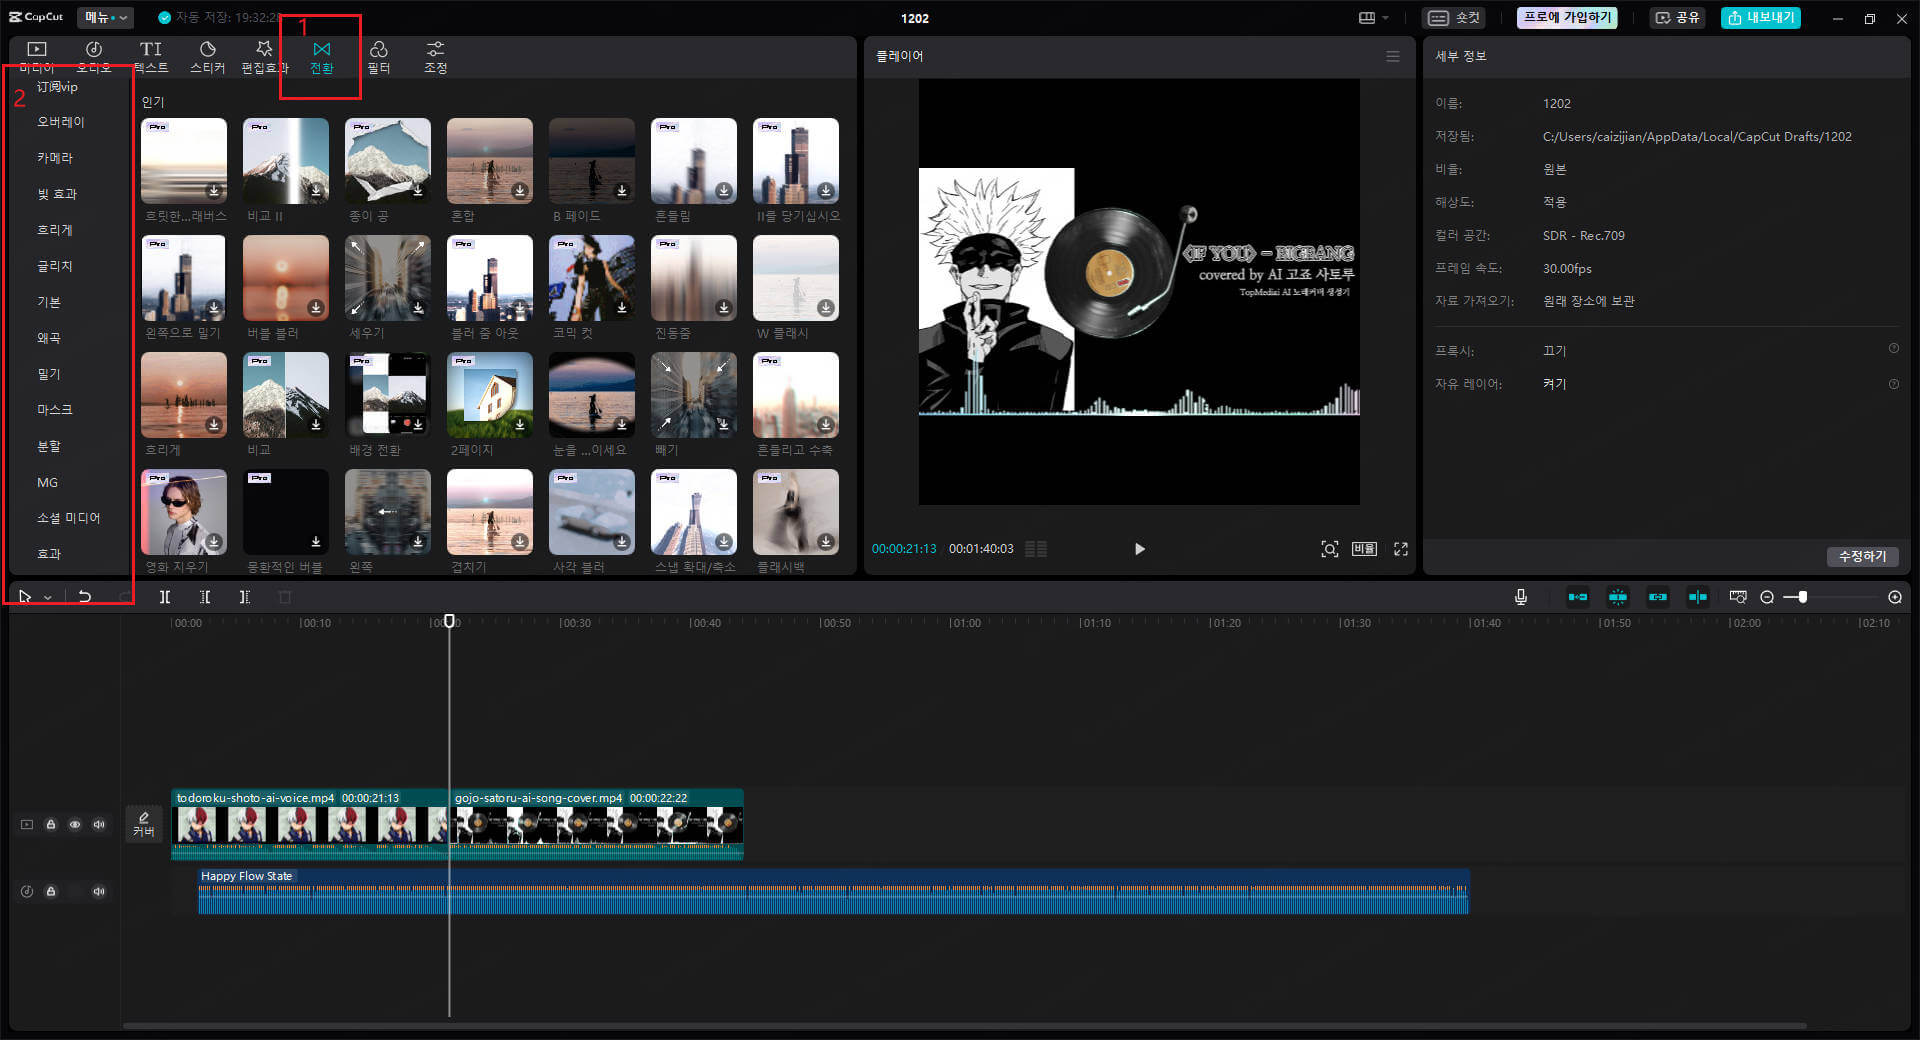Delete left of playhead
1920x1040 pixels.
tap(205, 597)
